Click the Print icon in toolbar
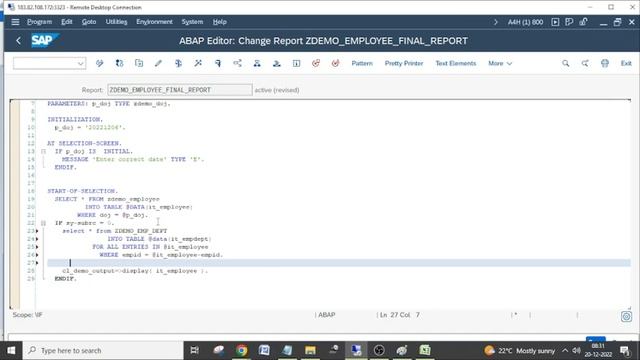The width and height of the screenshot is (640, 360). (x=605, y=63)
